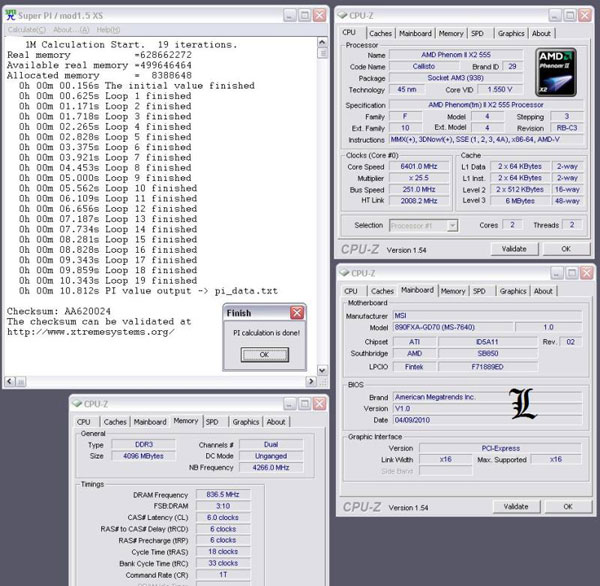Click the CPU-Z title icon in Mainboard window
600x586 pixels.
(x=343, y=273)
